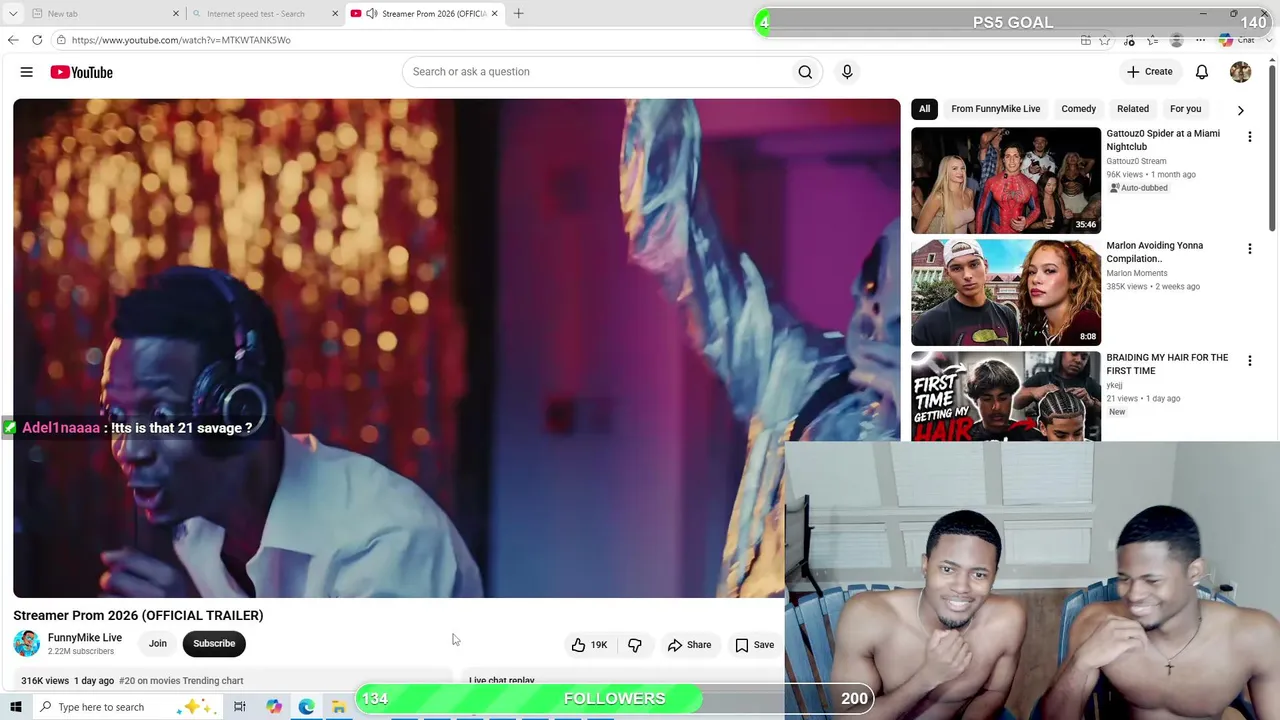1280x720 pixels.
Task: Mute the Streamer Prom tab audio
Action: click(x=371, y=14)
